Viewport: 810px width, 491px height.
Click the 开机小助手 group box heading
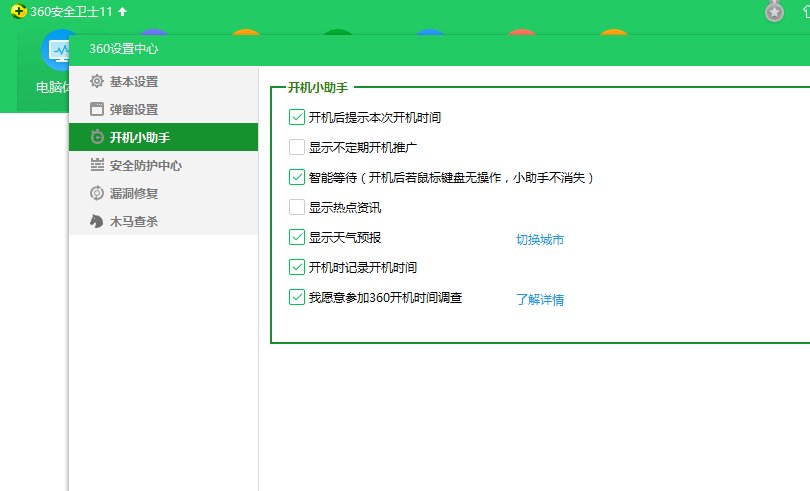[318, 87]
